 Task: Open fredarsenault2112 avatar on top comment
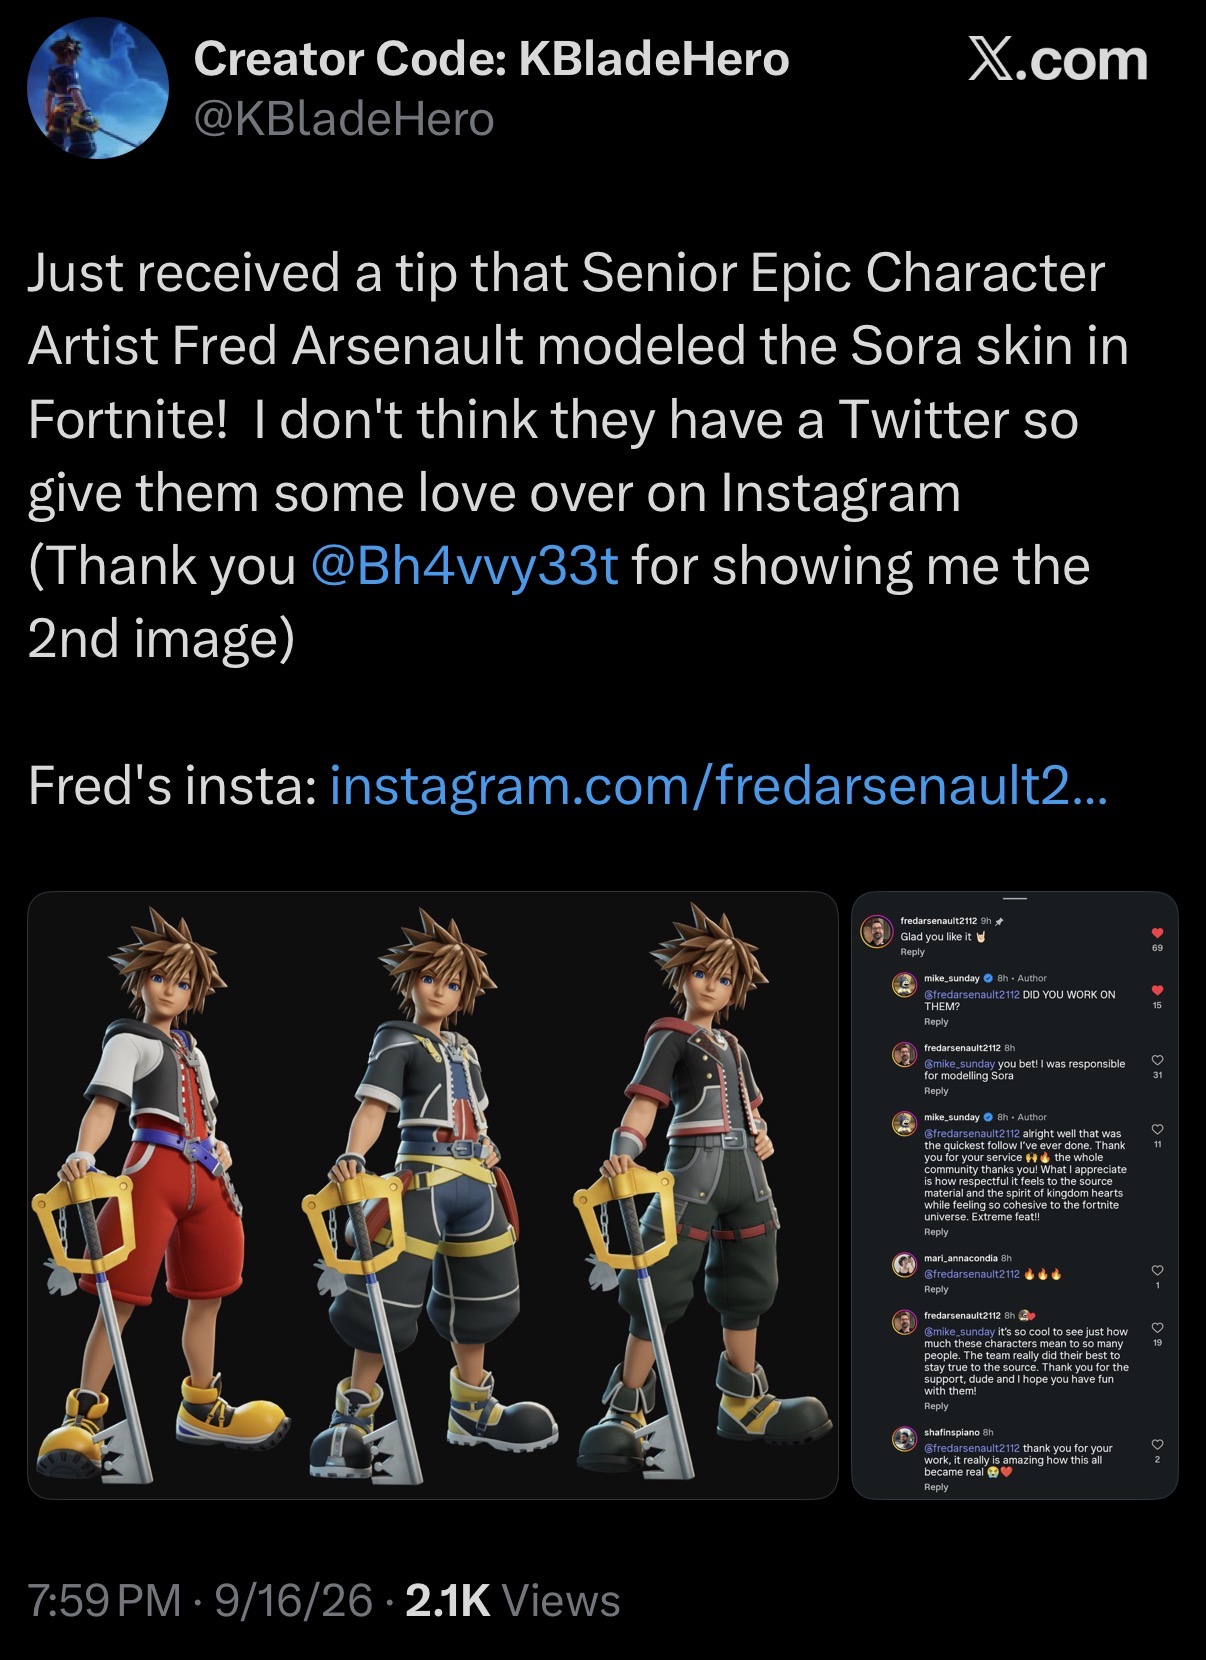[877, 931]
